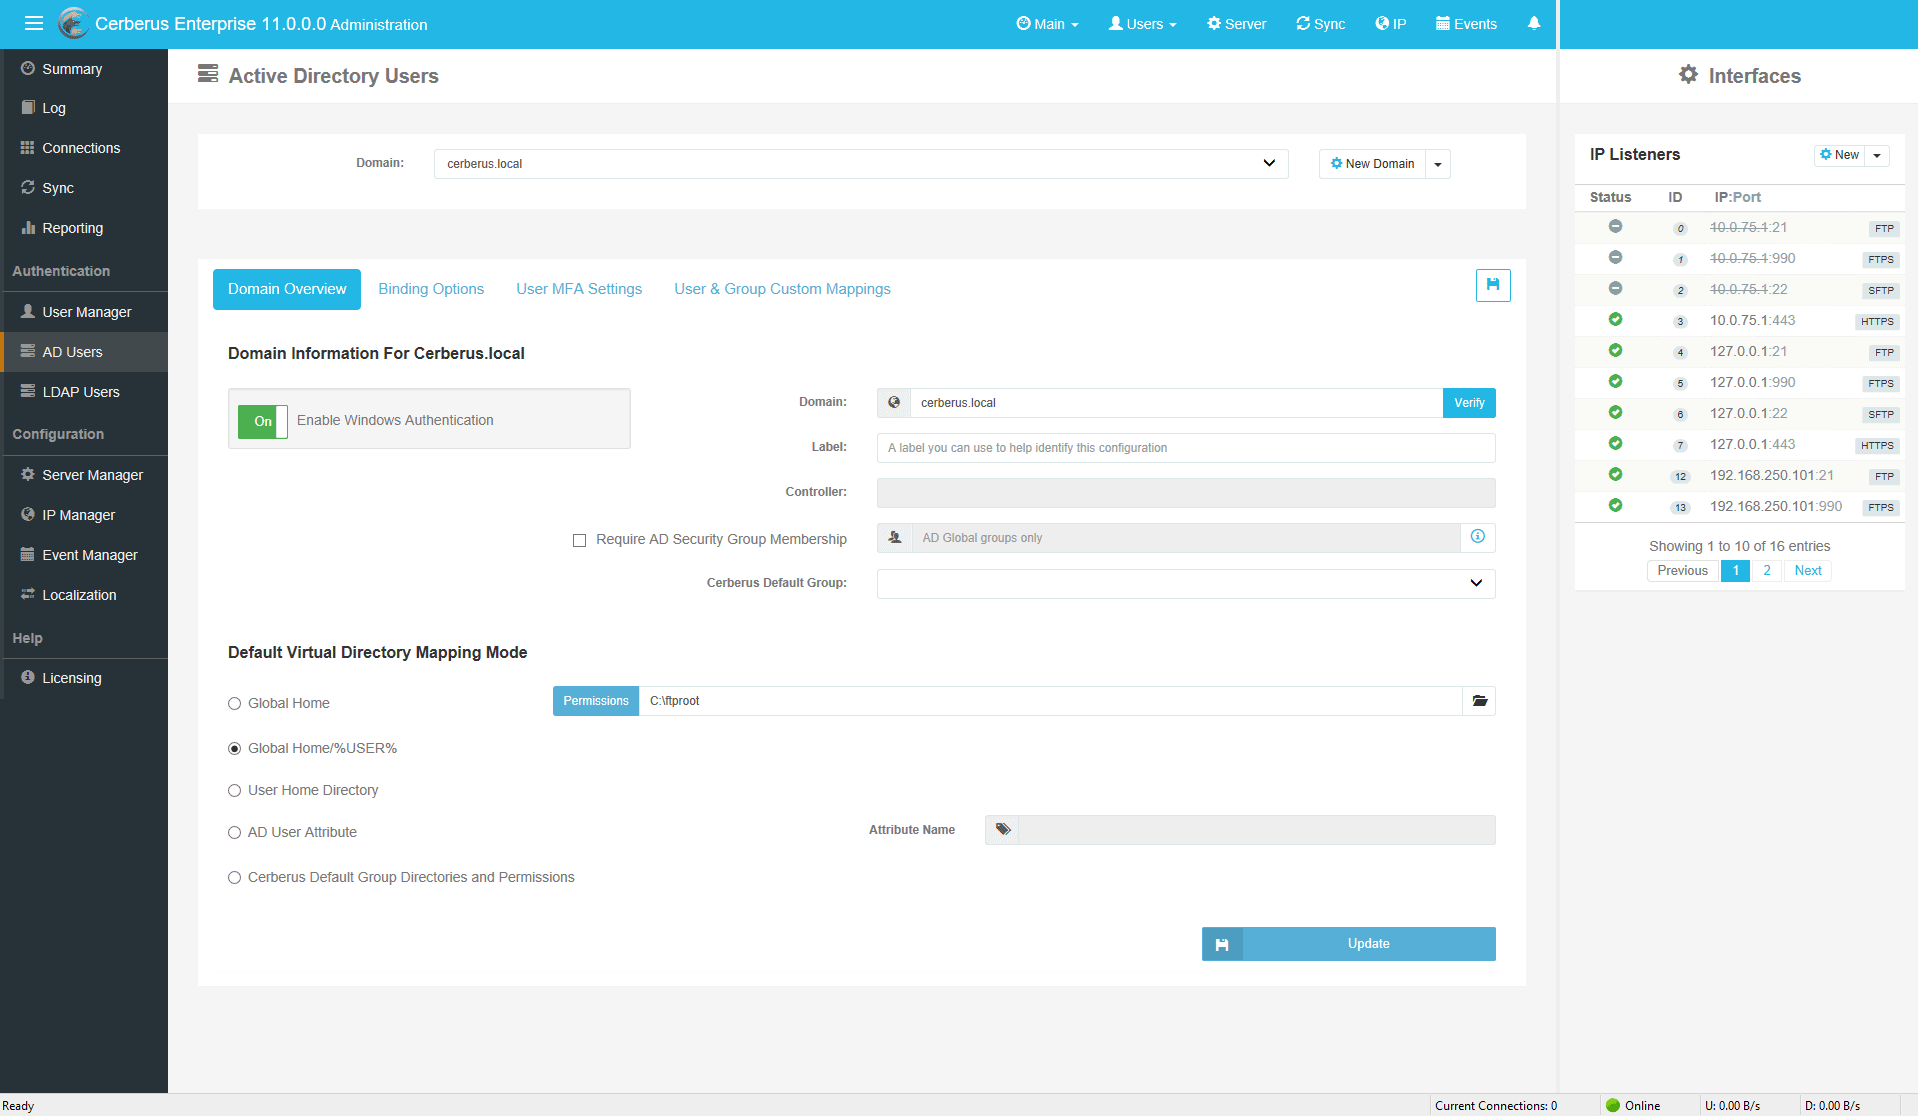The height and width of the screenshot is (1116, 1918).
Task: Open LDAP Users in the sidebar
Action: tap(84, 392)
